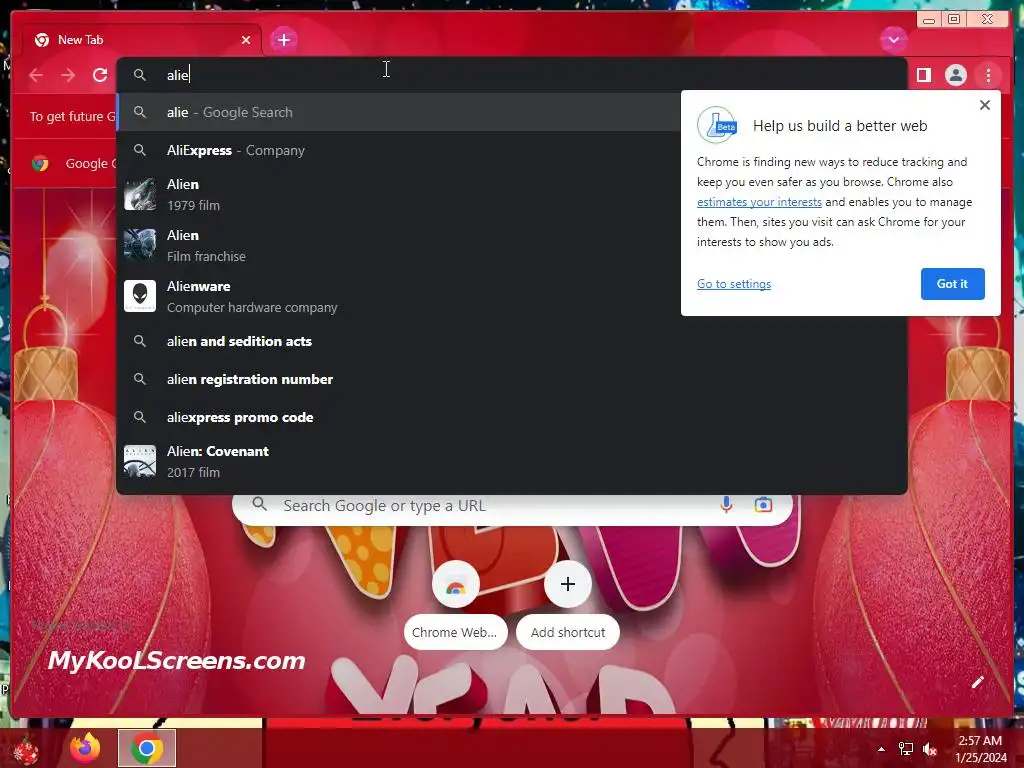The width and height of the screenshot is (1024, 768).
Task: Open the 'Go to settings' link
Action: (733, 283)
